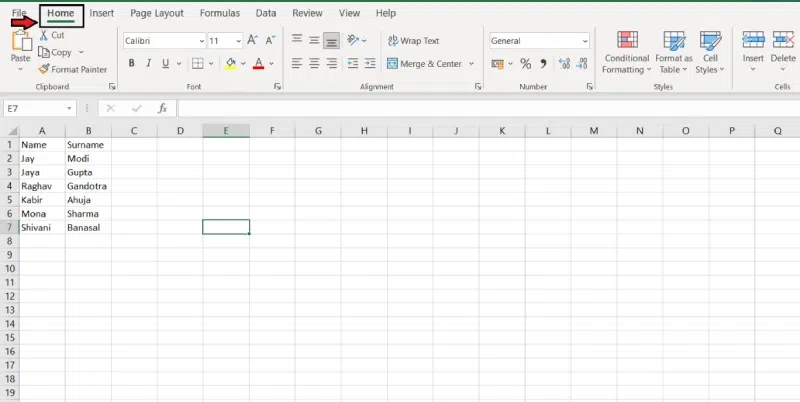Click the Center alignment icon

pos(314,63)
